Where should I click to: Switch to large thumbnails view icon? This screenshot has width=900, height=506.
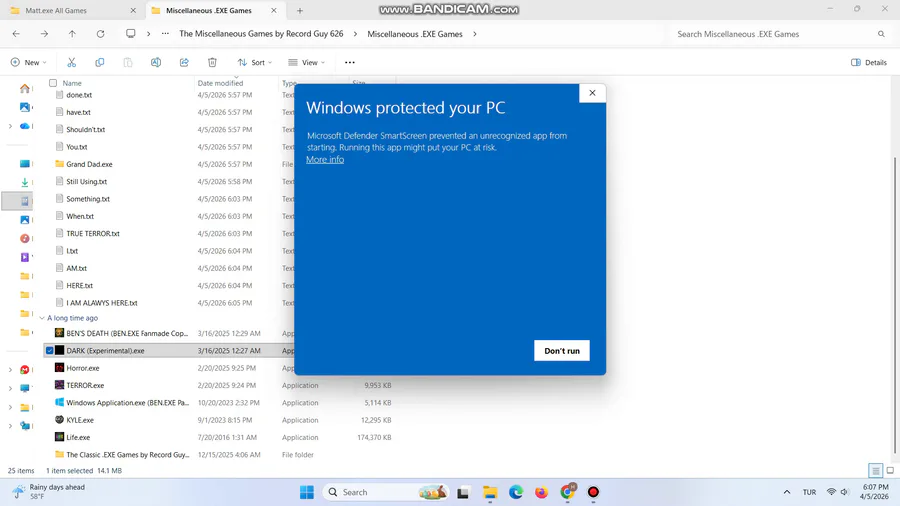click(890, 470)
